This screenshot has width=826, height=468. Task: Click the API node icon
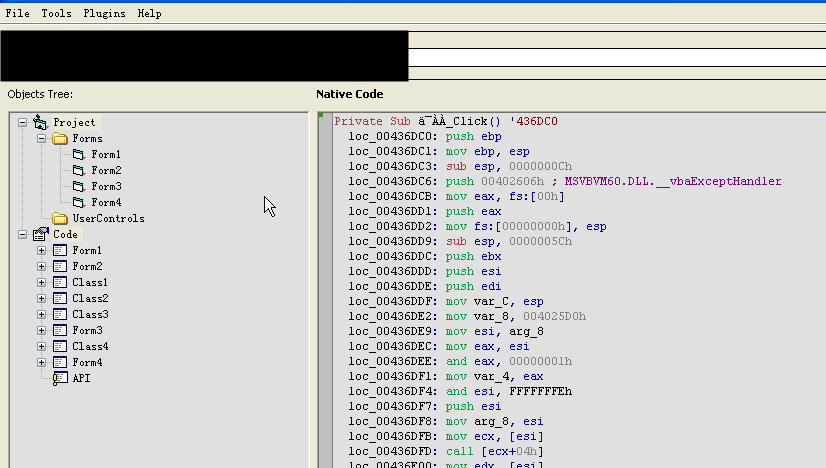(x=60, y=378)
